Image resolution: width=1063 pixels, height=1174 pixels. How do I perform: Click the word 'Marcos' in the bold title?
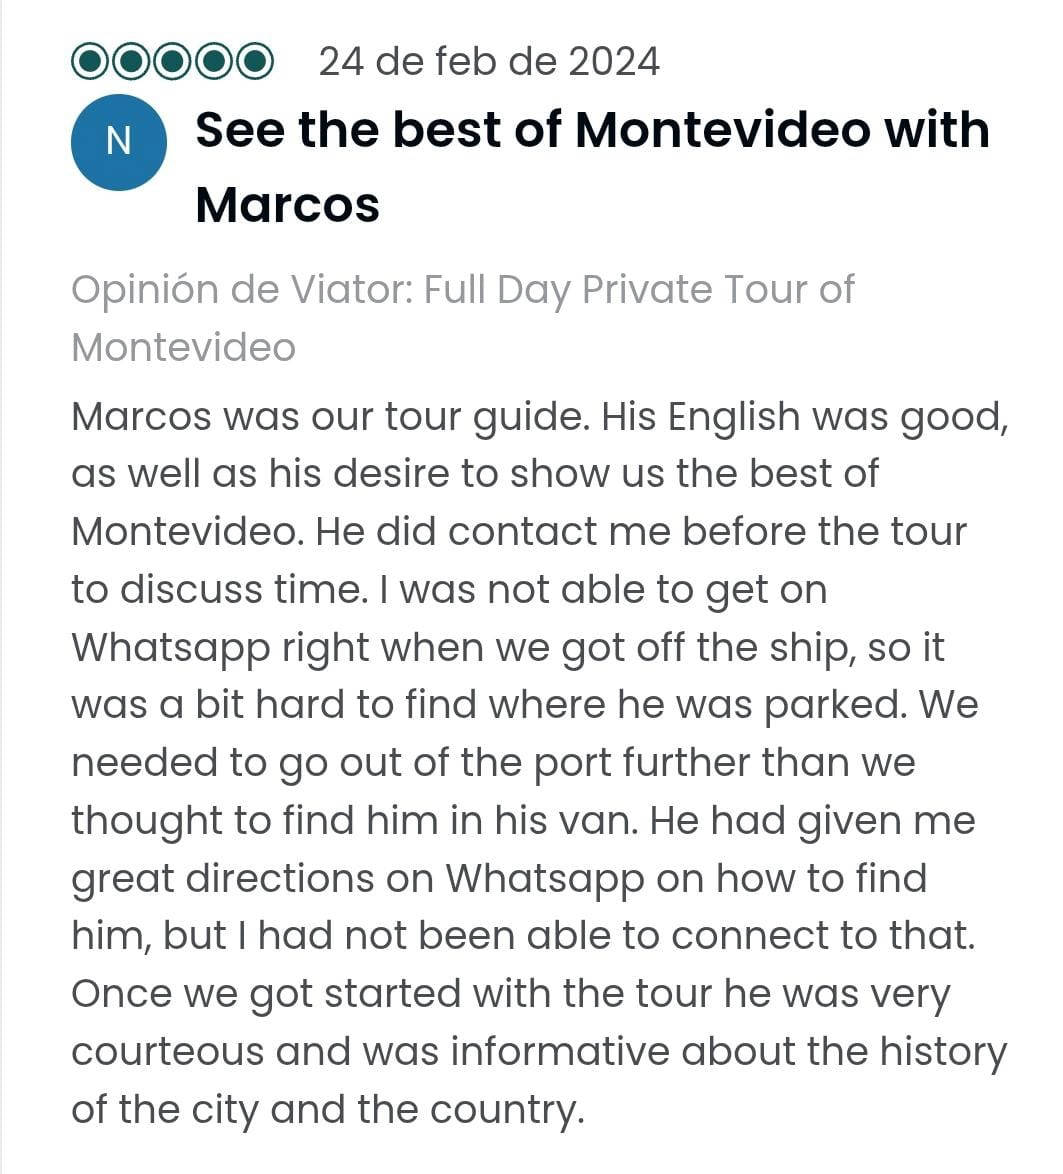(x=287, y=204)
